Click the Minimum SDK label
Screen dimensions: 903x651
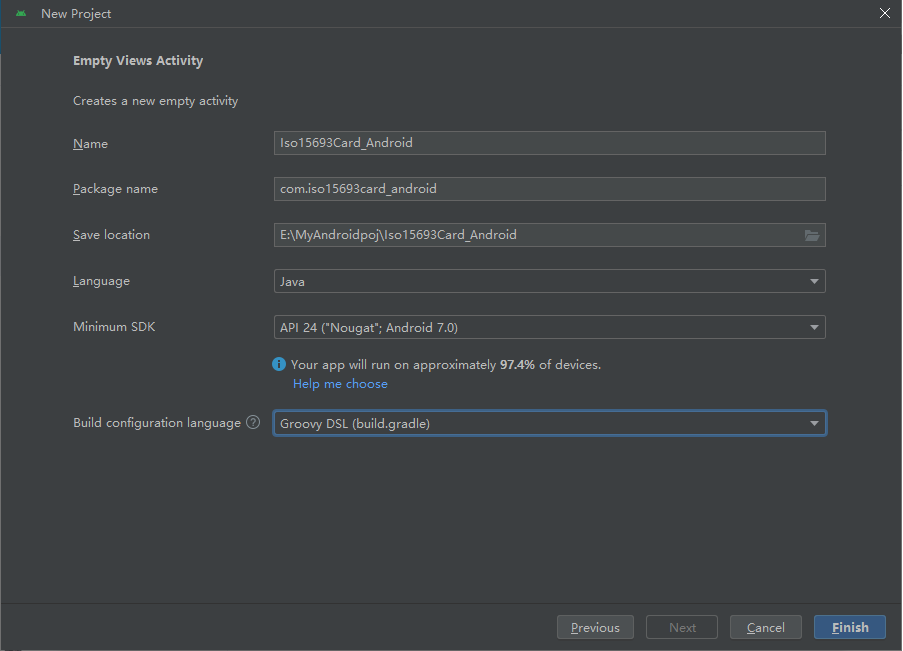[114, 327]
